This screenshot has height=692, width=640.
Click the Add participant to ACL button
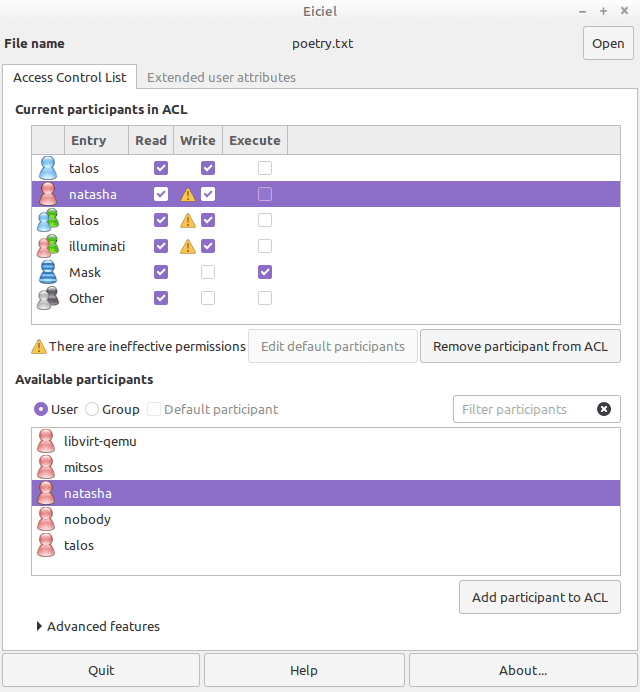point(539,597)
